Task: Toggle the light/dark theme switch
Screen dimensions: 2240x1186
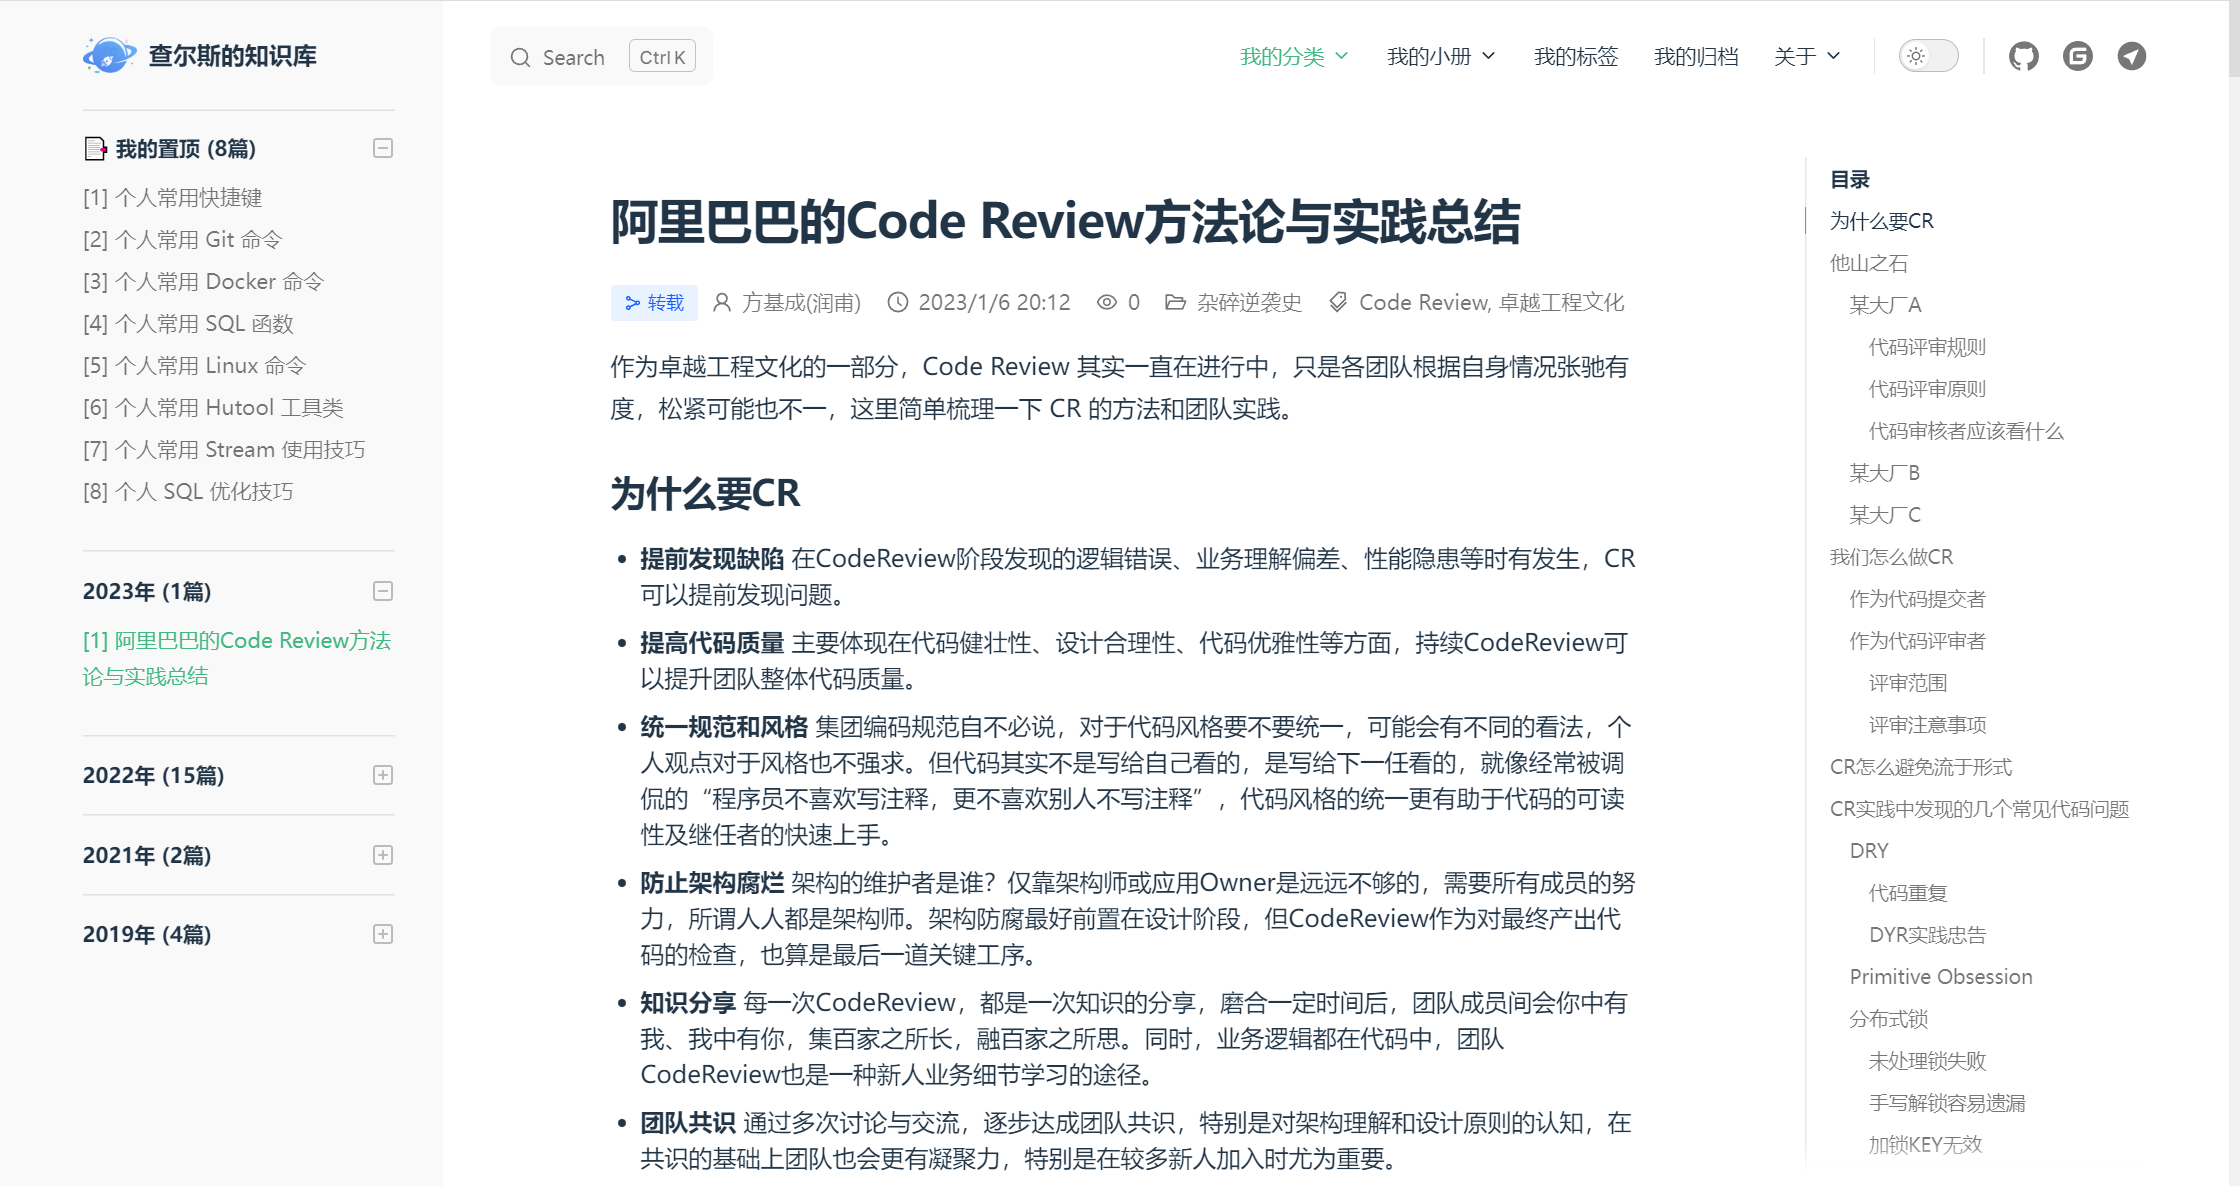Action: click(1927, 56)
